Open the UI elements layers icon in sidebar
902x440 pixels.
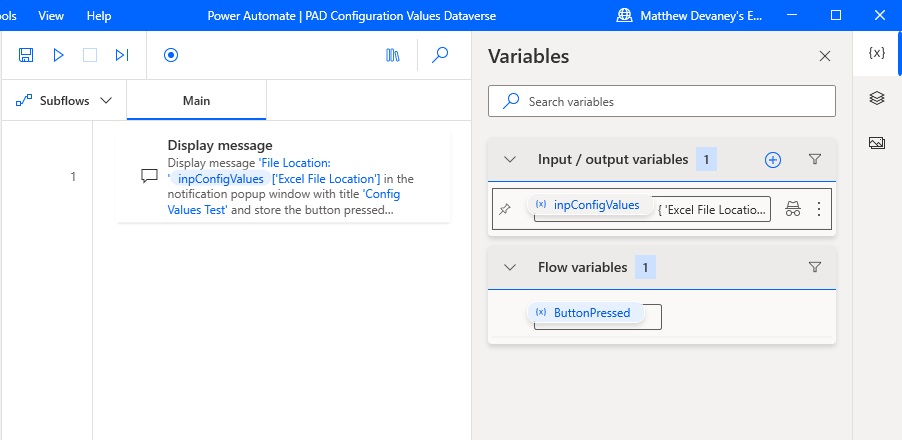[x=877, y=98]
